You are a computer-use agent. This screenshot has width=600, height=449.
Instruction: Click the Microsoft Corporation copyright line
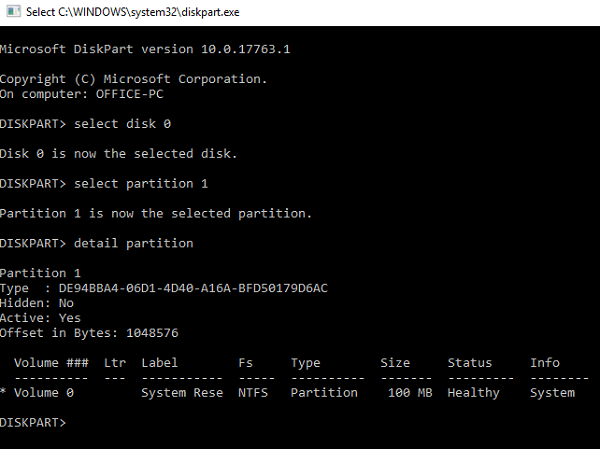[x=134, y=78]
